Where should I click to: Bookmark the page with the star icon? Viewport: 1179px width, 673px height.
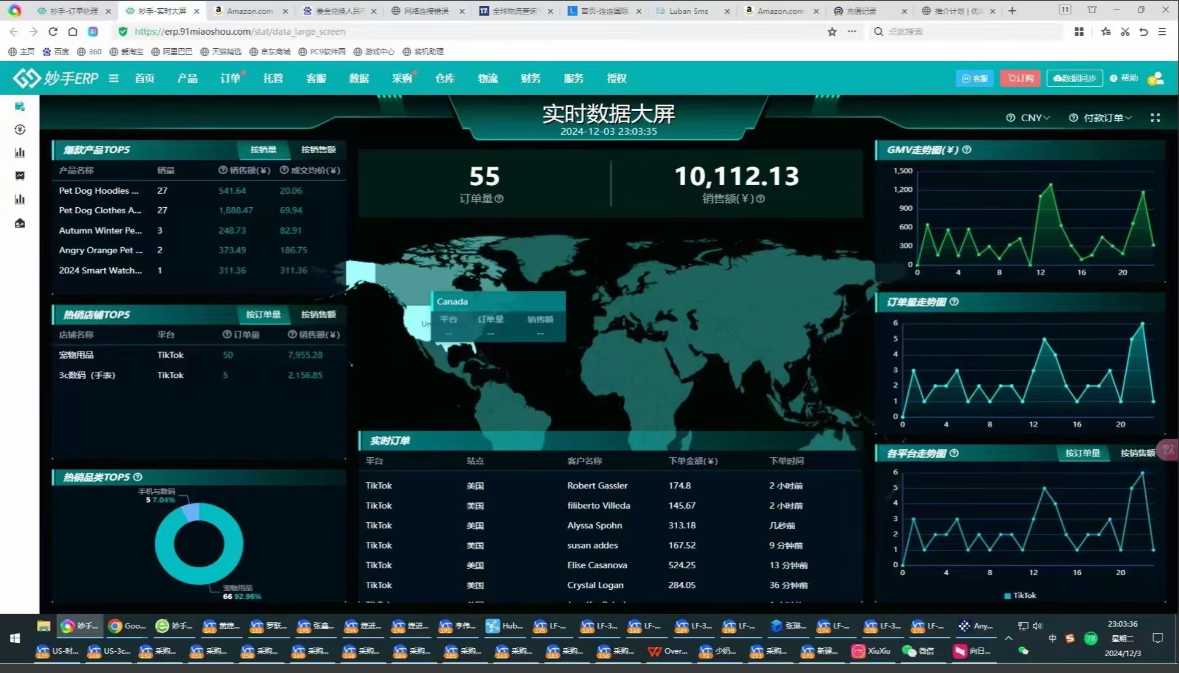point(832,32)
